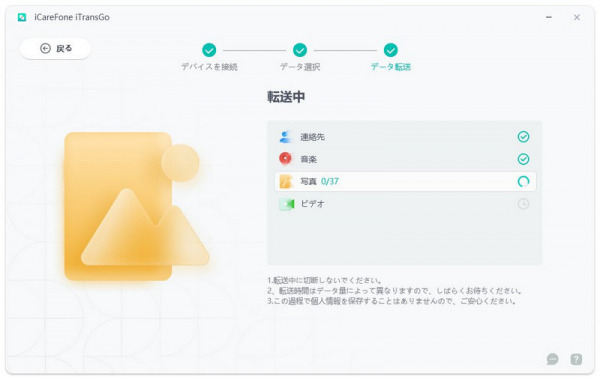The height and width of the screenshot is (379, 600).
Task: Click the ビデオ pending clock icon
Action: 523,204
